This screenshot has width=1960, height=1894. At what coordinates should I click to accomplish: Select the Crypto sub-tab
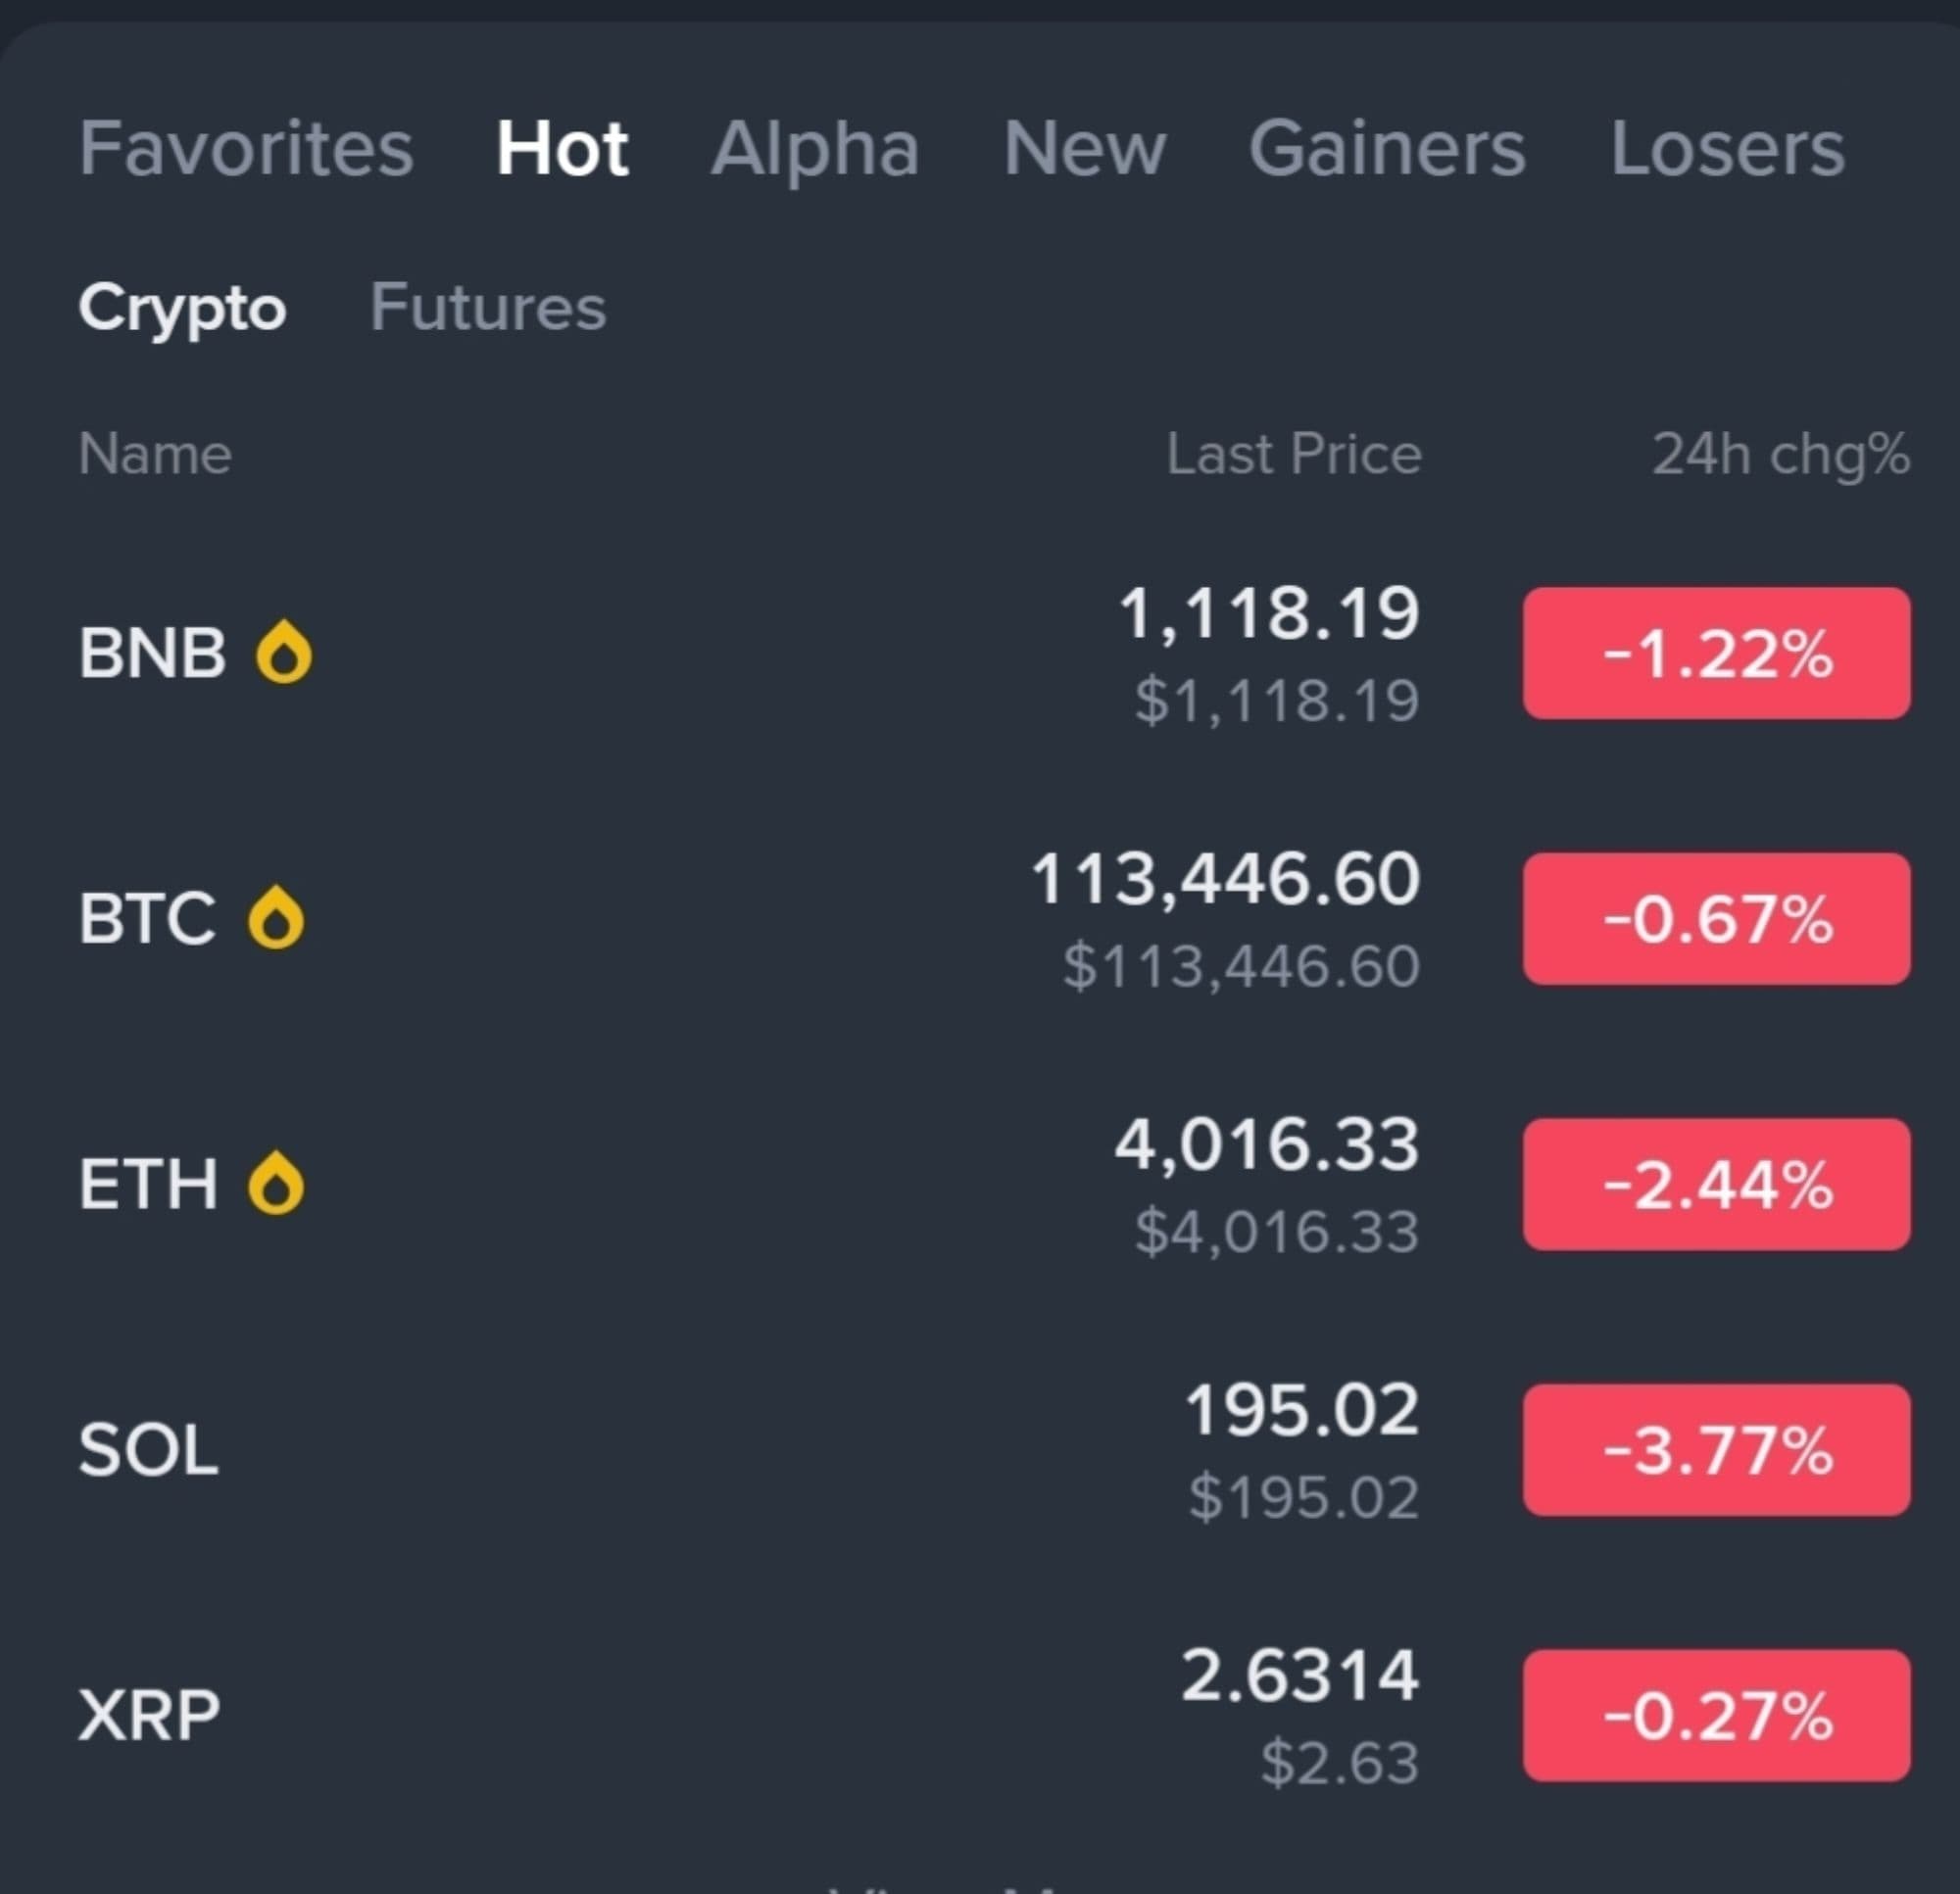pos(182,306)
